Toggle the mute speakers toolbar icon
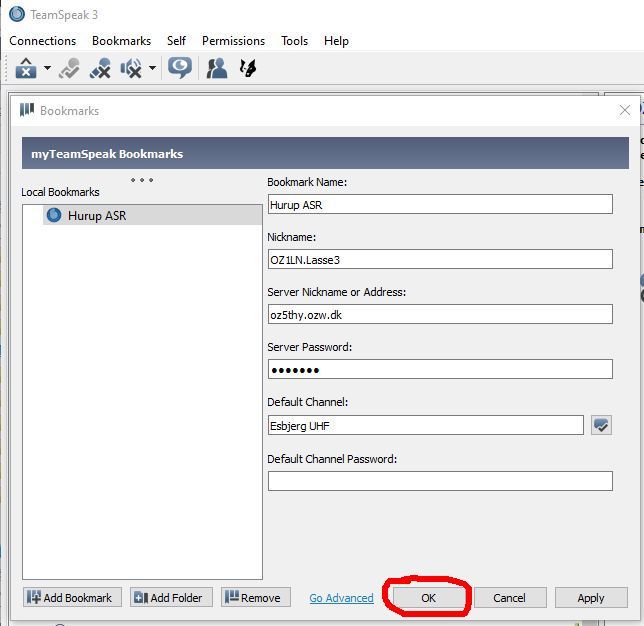Screen dimensions: 644x626 click(x=131, y=68)
